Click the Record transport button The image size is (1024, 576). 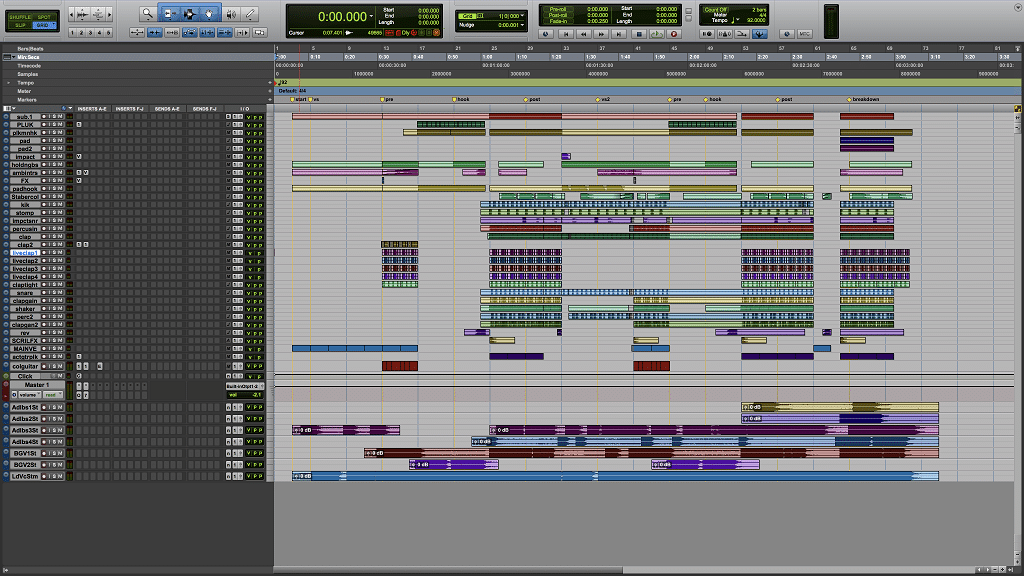pos(674,34)
